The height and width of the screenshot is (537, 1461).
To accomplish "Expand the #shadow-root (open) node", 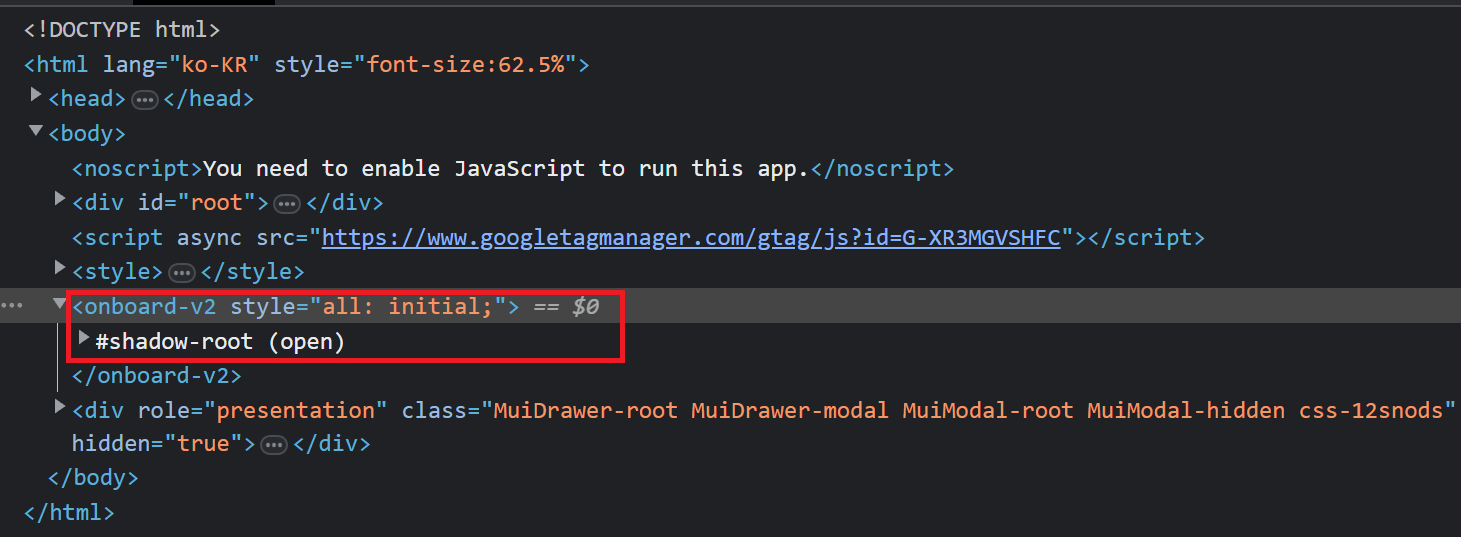I will (x=85, y=338).
